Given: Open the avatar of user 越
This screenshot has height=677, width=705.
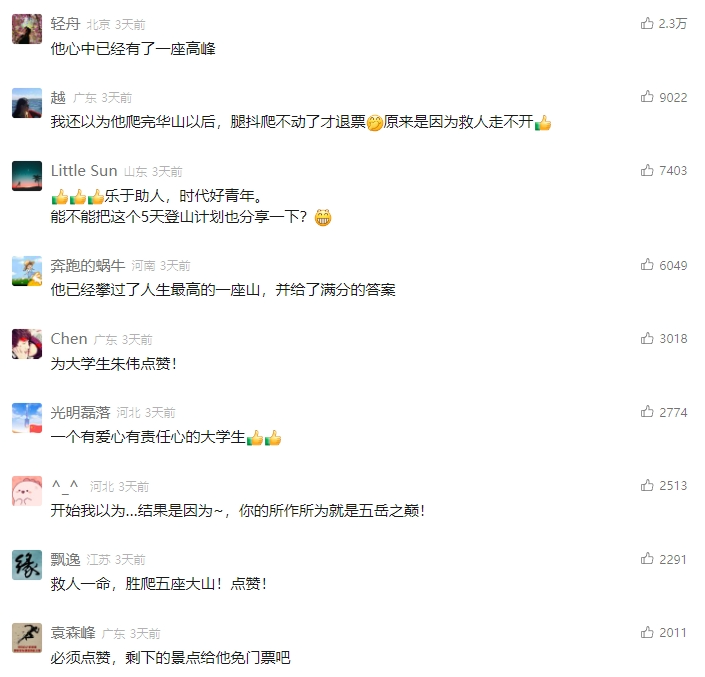Looking at the screenshot, I should pyautogui.click(x=27, y=102).
